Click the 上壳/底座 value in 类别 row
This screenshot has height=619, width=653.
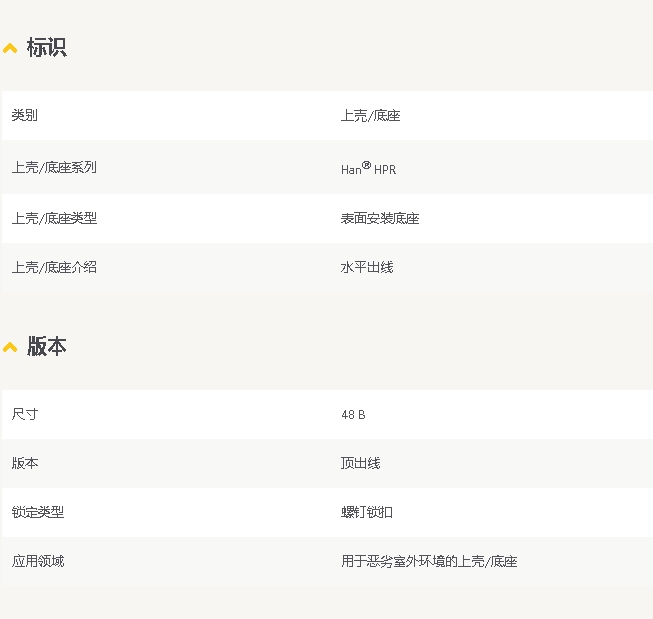tap(370, 116)
